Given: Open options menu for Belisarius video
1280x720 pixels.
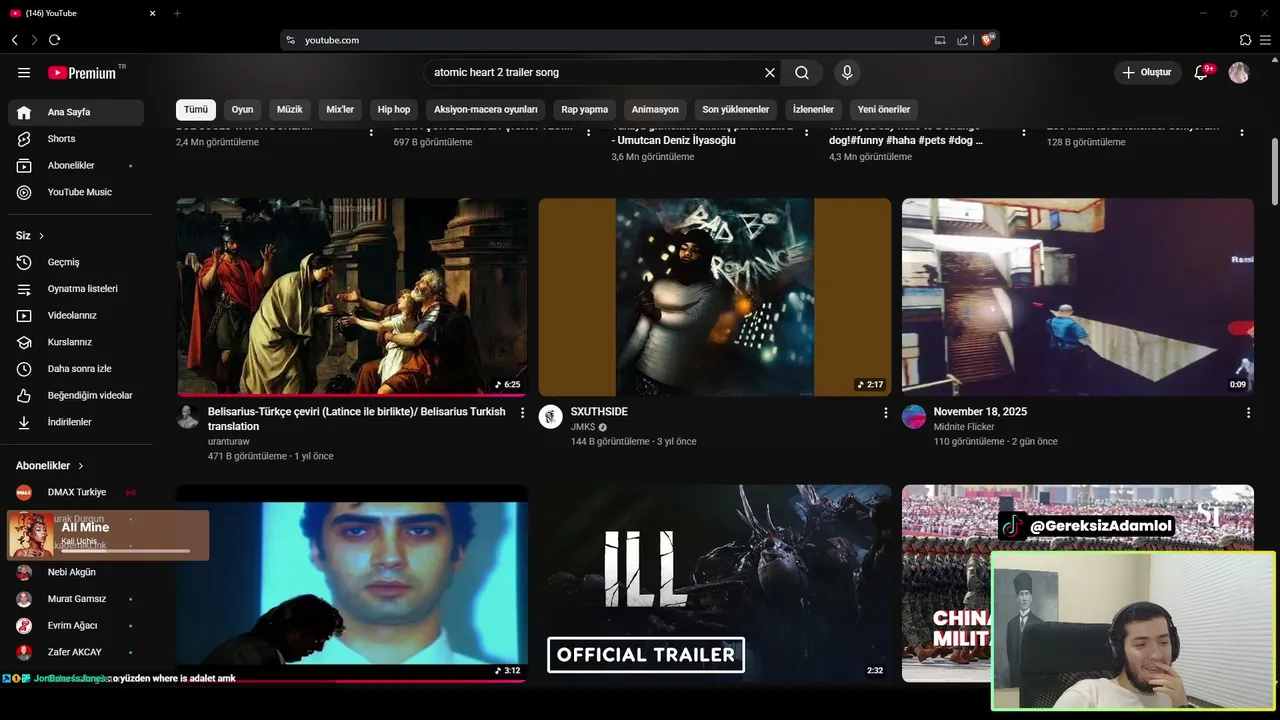Looking at the screenshot, I should [x=522, y=413].
